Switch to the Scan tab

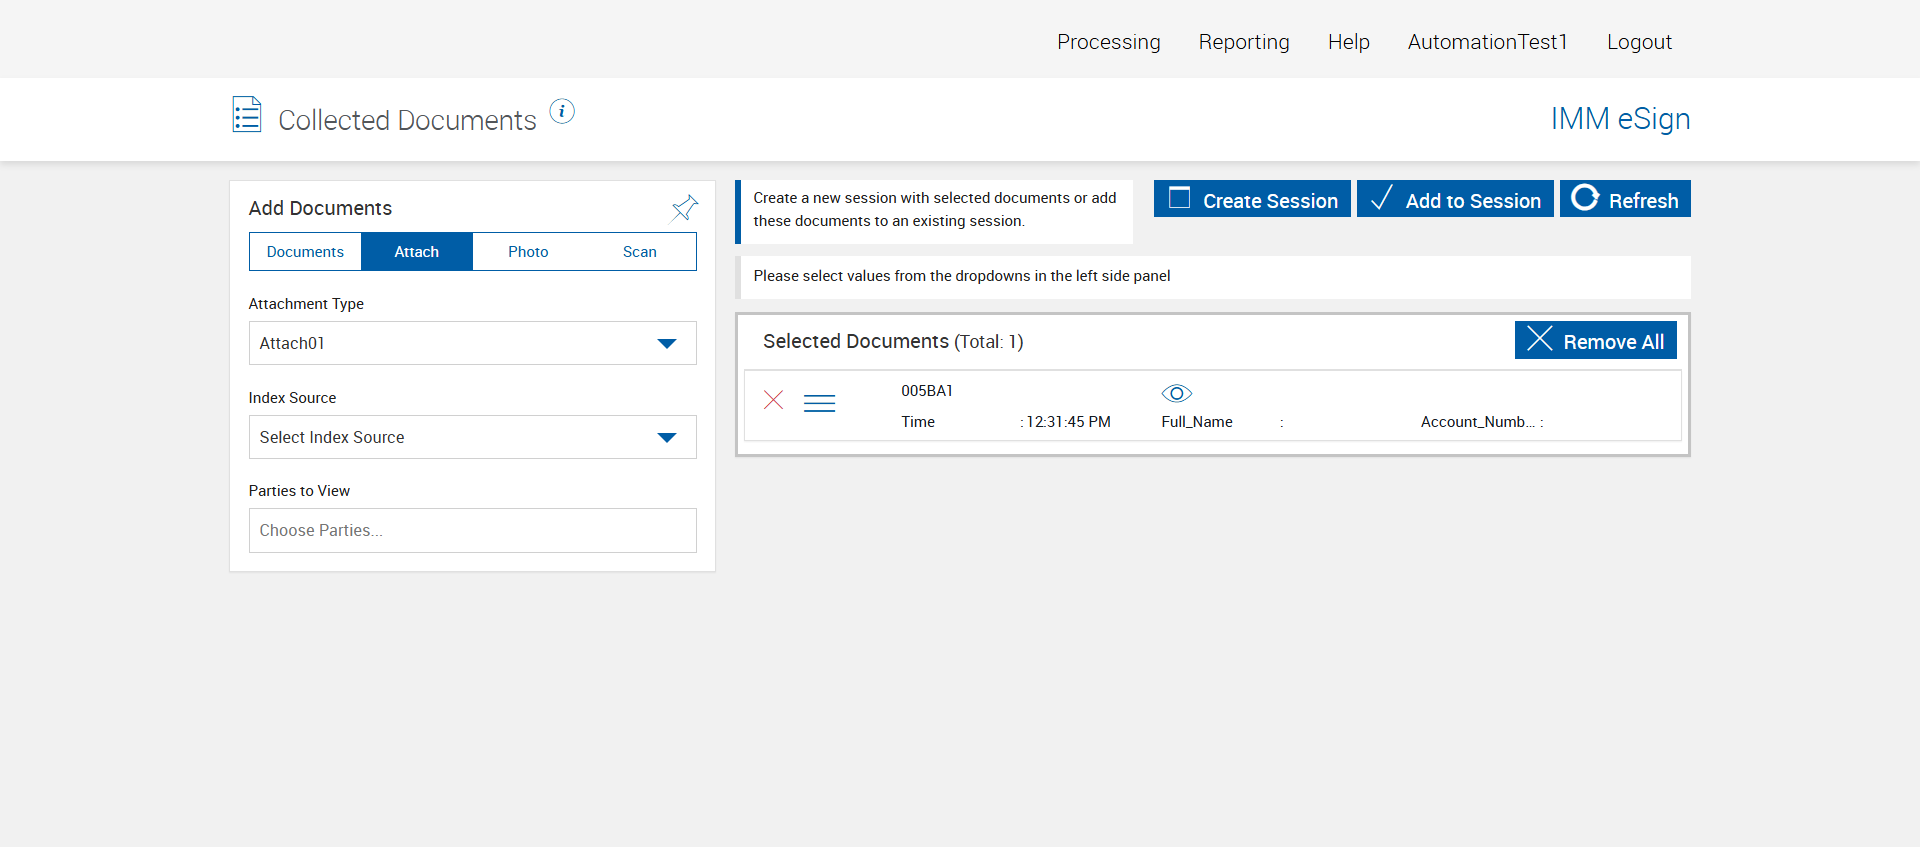(639, 252)
